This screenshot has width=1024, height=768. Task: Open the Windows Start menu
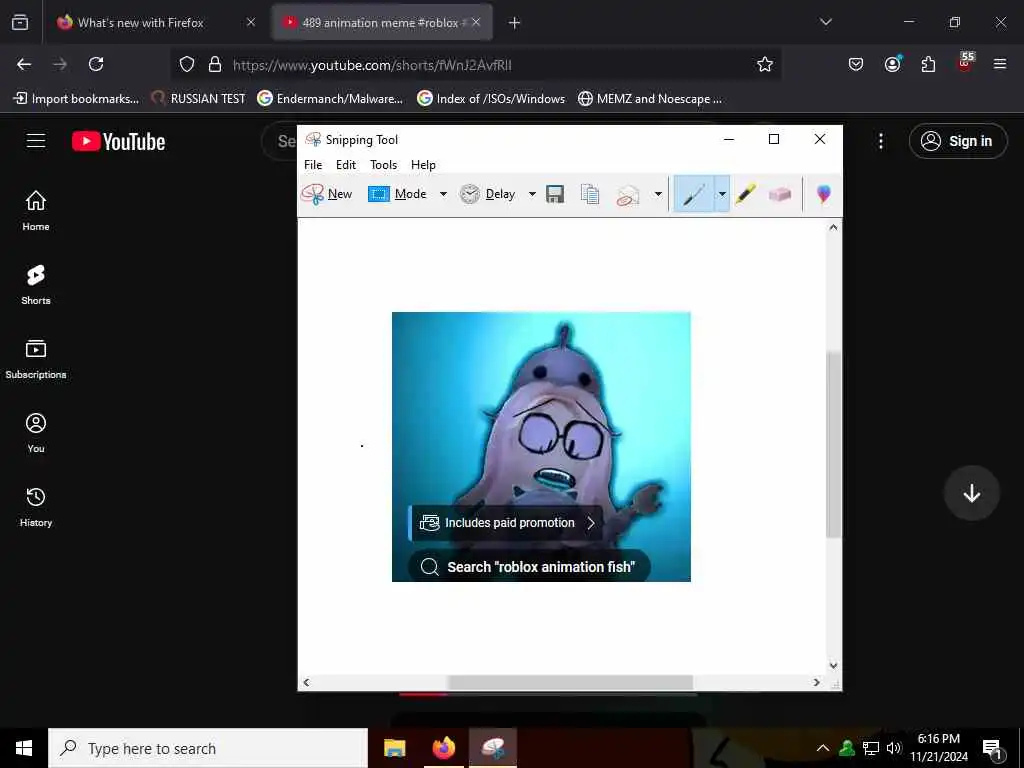[24, 748]
